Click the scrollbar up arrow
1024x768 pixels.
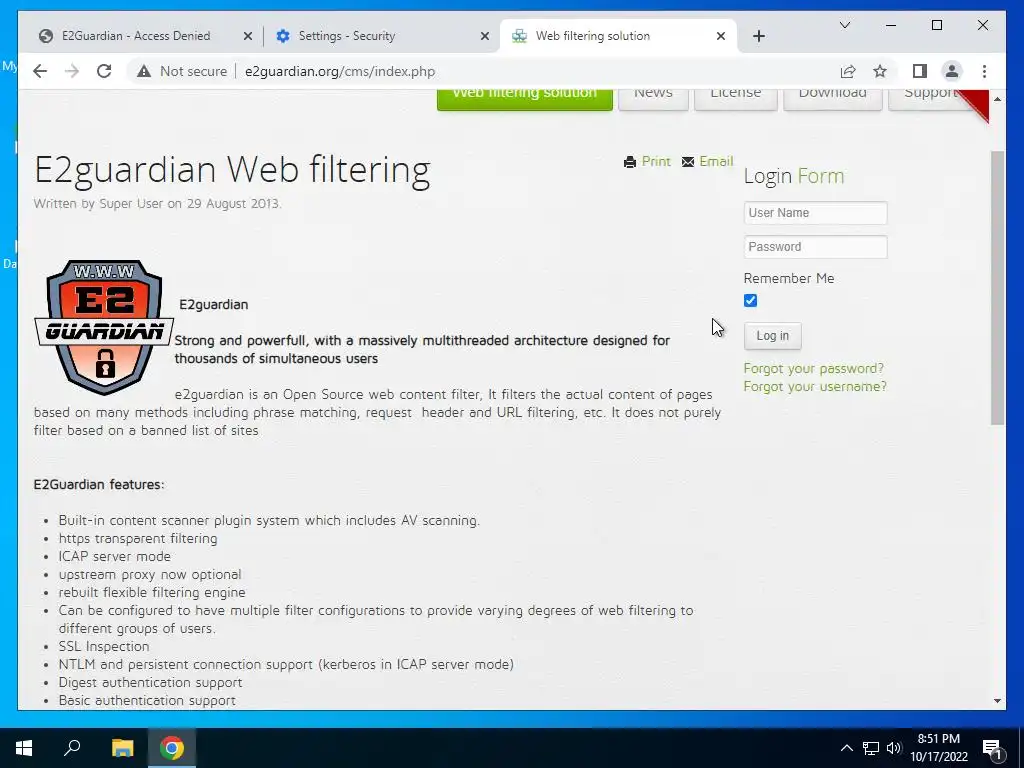pyautogui.click(x=997, y=99)
